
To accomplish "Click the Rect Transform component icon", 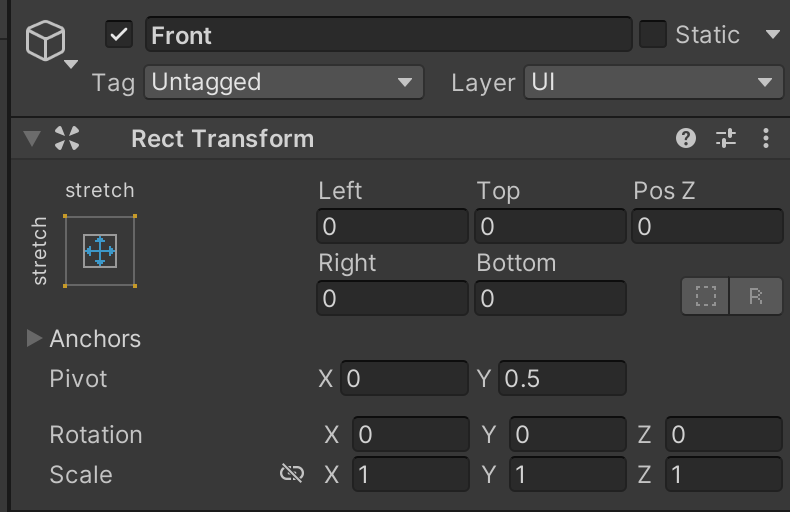I will click(x=67, y=138).
